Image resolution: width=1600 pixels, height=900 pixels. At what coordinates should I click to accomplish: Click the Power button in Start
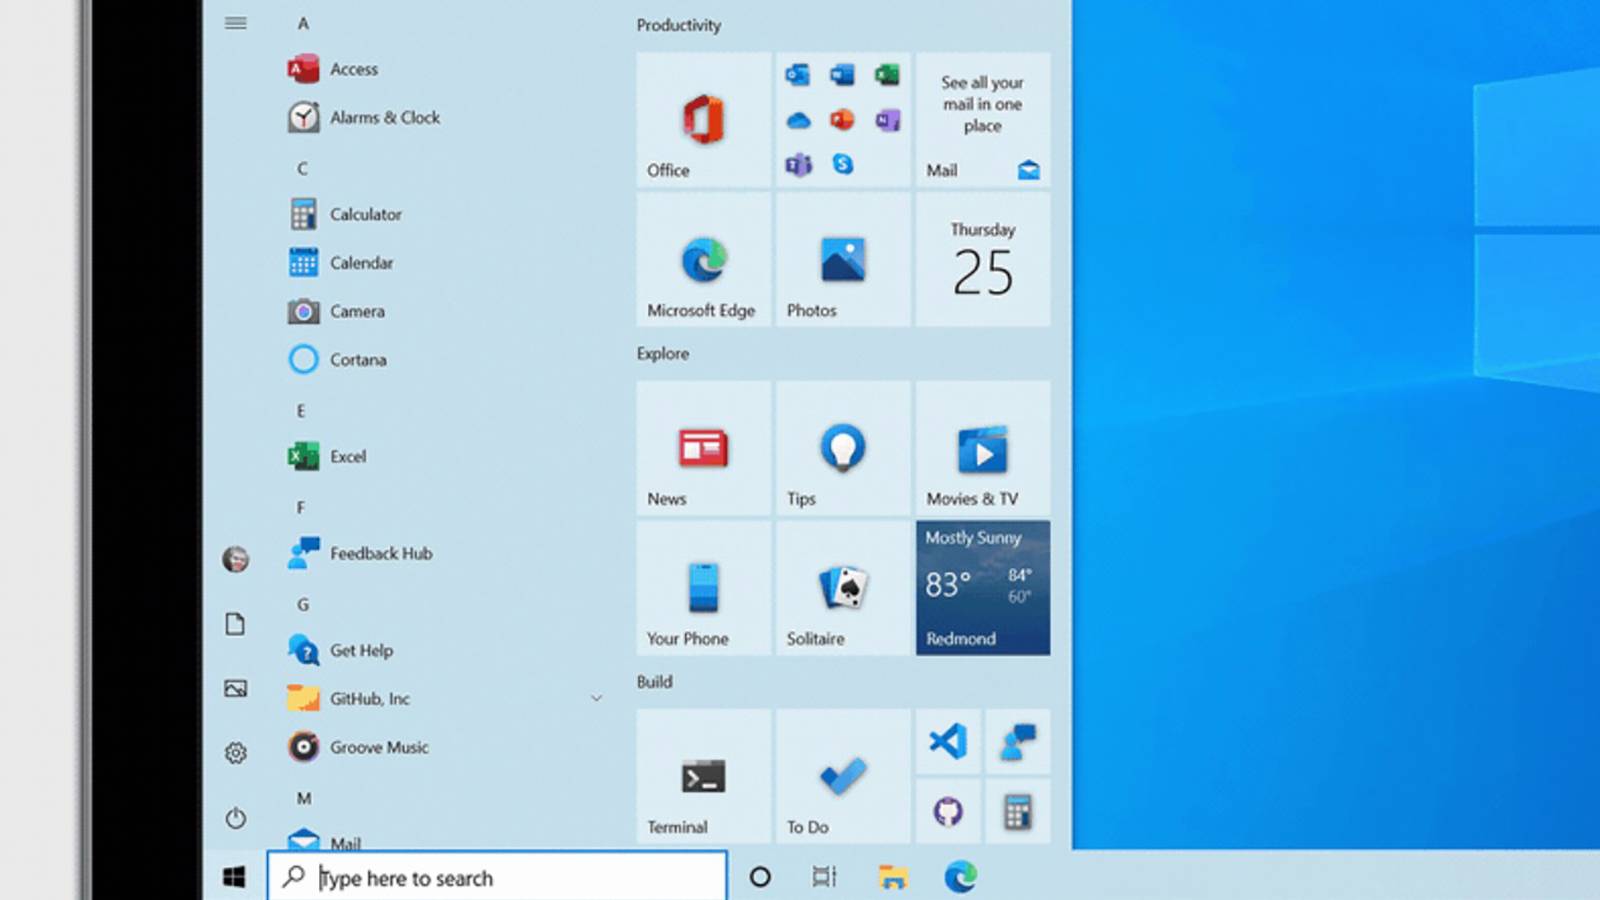click(236, 818)
